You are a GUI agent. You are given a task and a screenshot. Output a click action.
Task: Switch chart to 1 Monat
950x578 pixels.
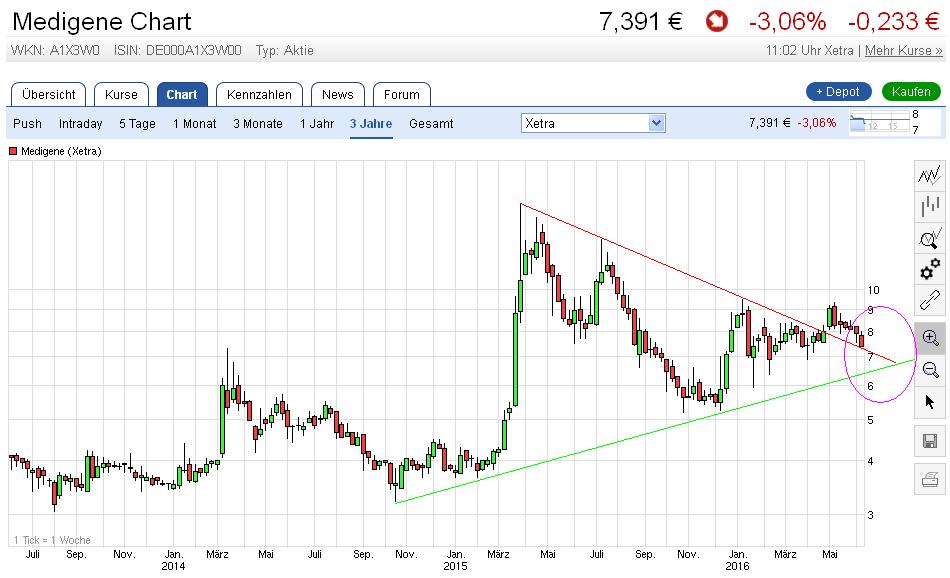194,124
